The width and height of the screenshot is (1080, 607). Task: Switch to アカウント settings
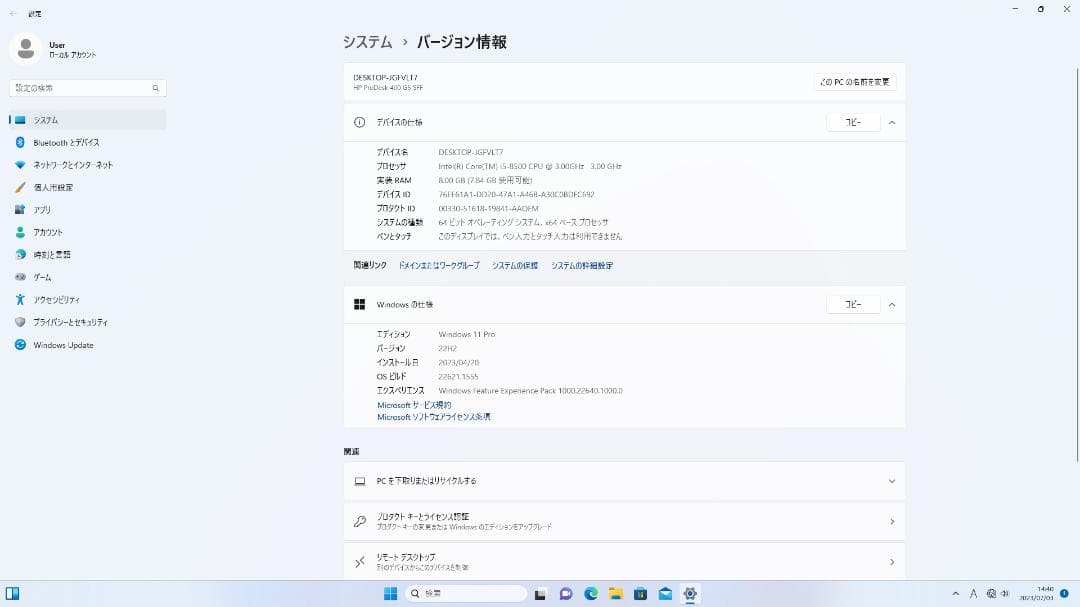pos(47,231)
